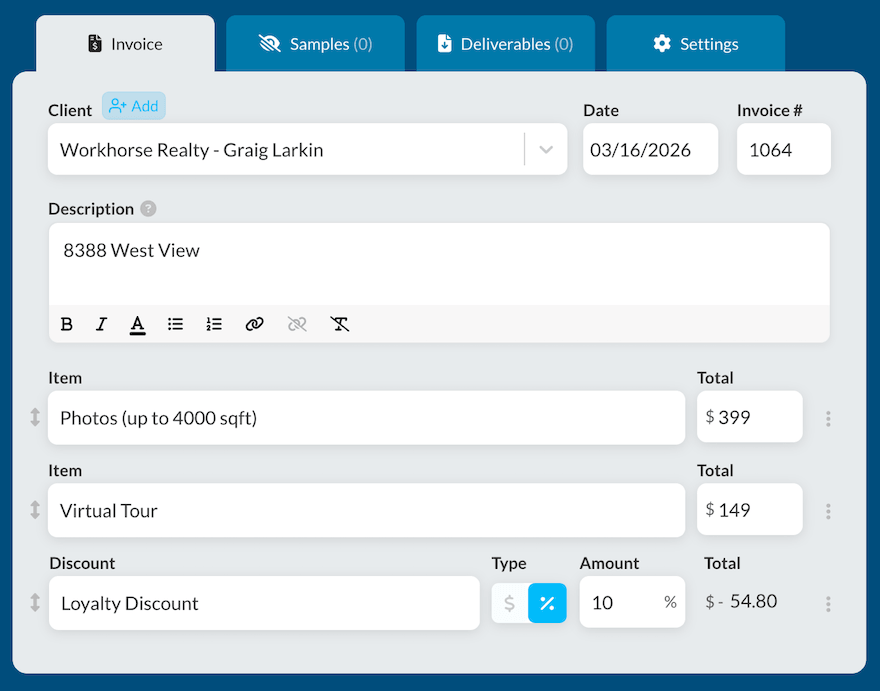Open the client selection dropdown
The image size is (880, 691).
(x=546, y=148)
